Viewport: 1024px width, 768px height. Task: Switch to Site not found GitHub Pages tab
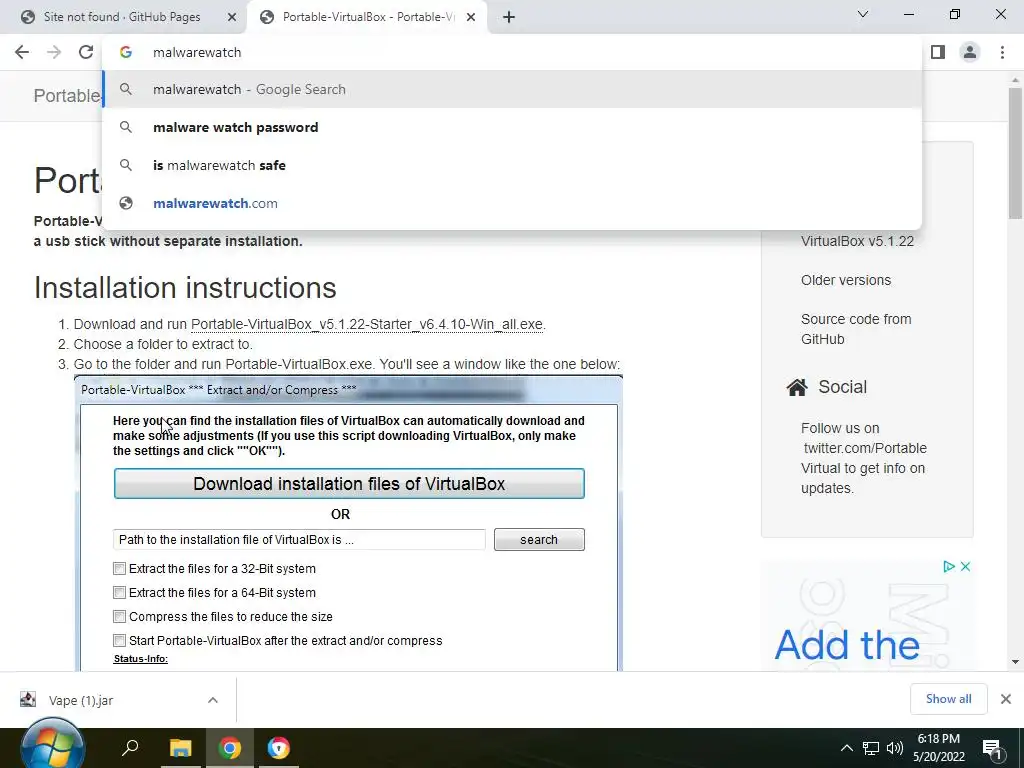121,17
